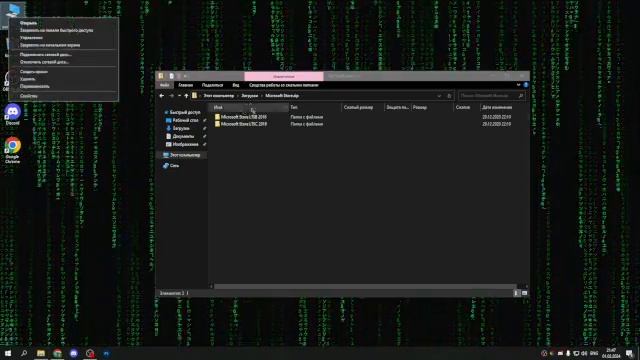640x360 pixels.
Task: Open Chrome from taskbar
Action: point(57,353)
